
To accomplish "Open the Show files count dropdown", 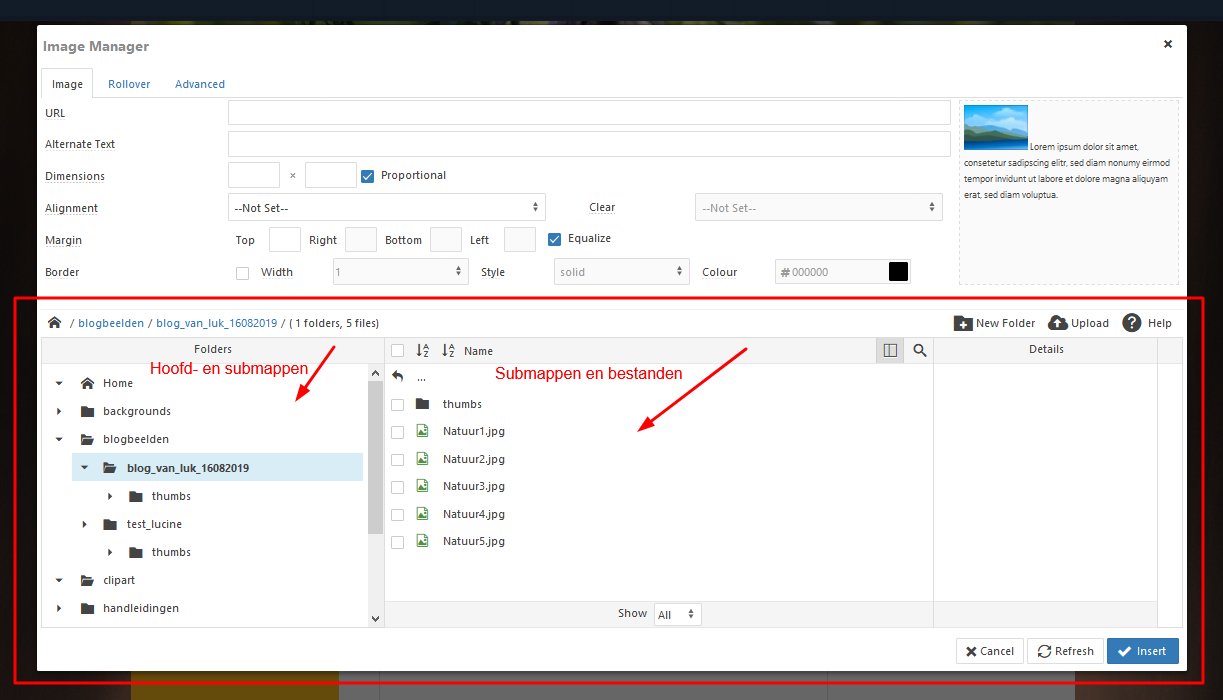I will 678,615.
